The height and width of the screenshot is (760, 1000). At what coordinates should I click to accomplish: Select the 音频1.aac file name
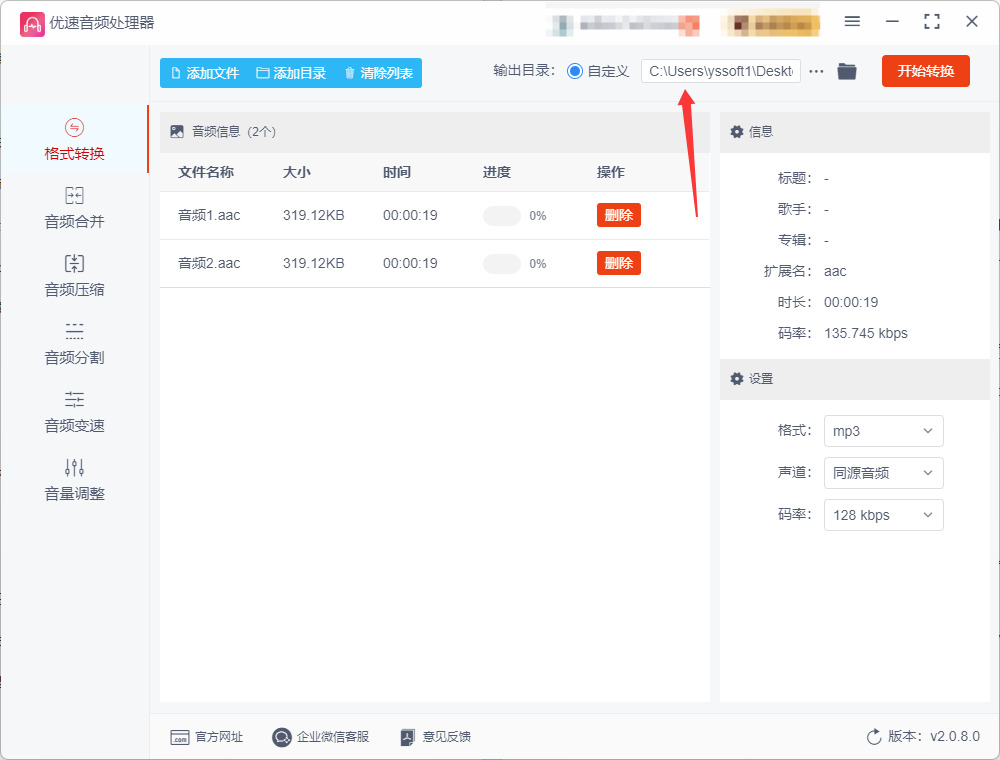209,216
